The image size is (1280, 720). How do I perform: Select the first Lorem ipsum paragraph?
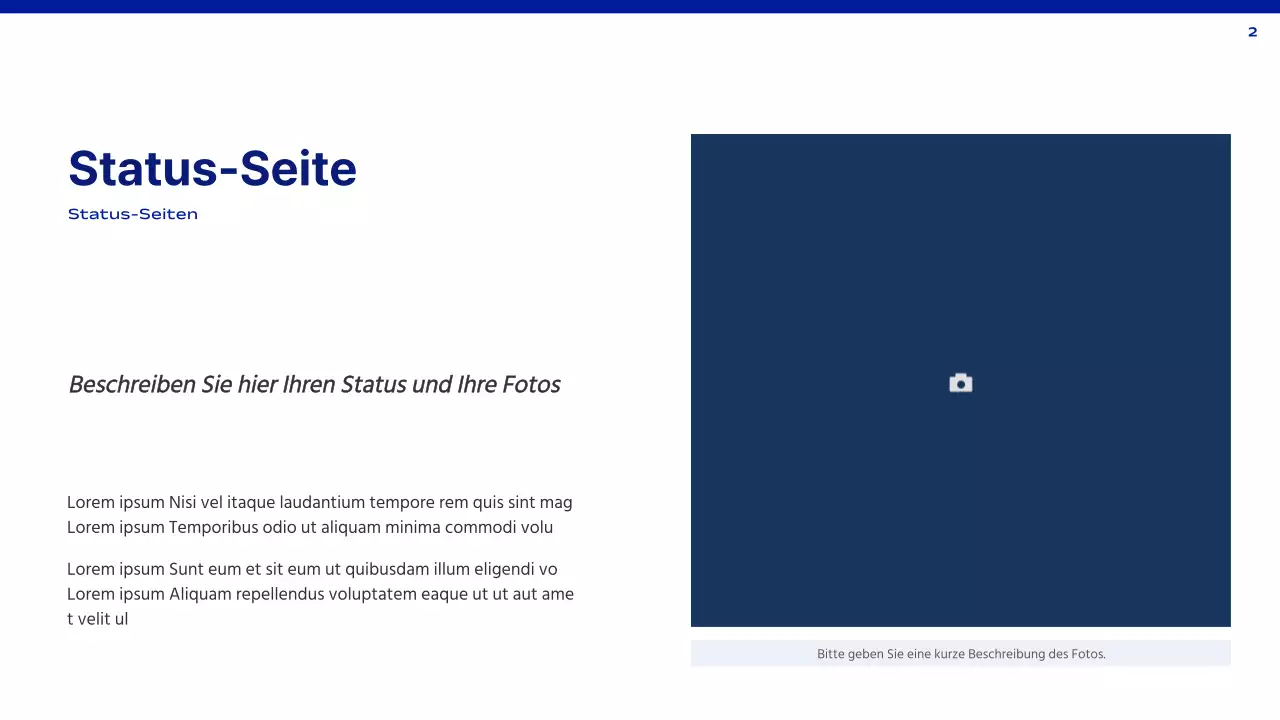click(x=320, y=514)
